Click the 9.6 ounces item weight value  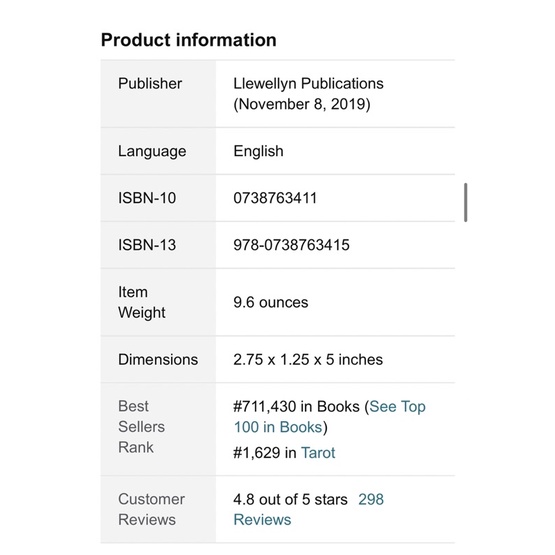point(271,302)
